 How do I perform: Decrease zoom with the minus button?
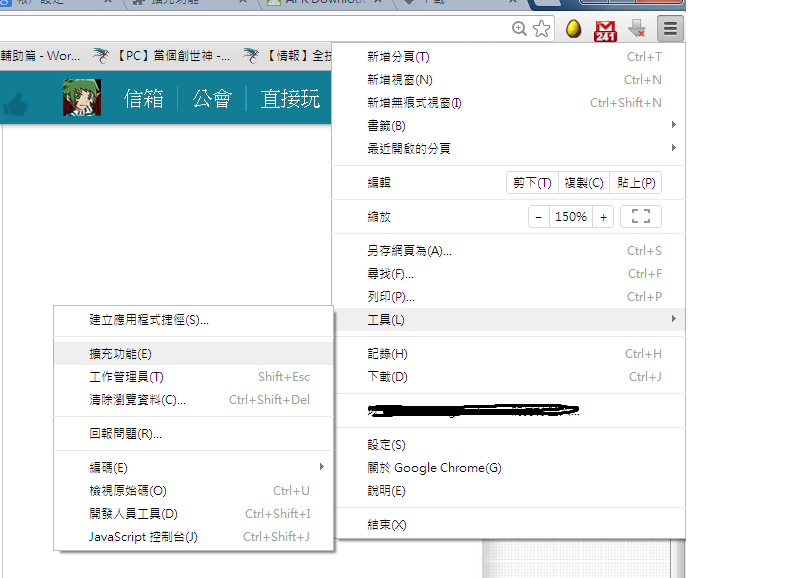point(539,216)
